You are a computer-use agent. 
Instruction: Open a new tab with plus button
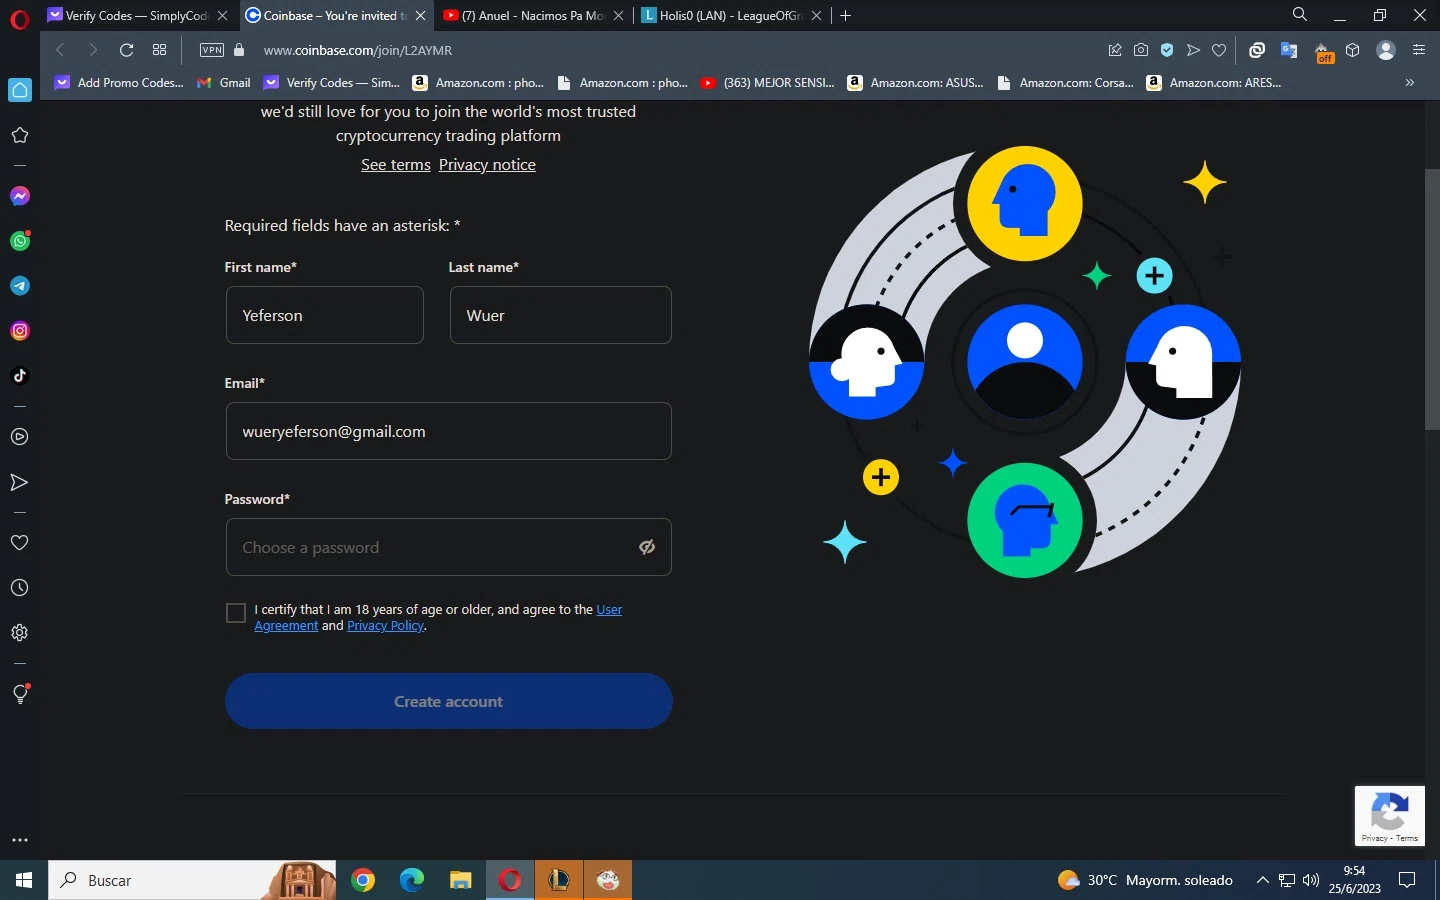pyautogui.click(x=846, y=16)
